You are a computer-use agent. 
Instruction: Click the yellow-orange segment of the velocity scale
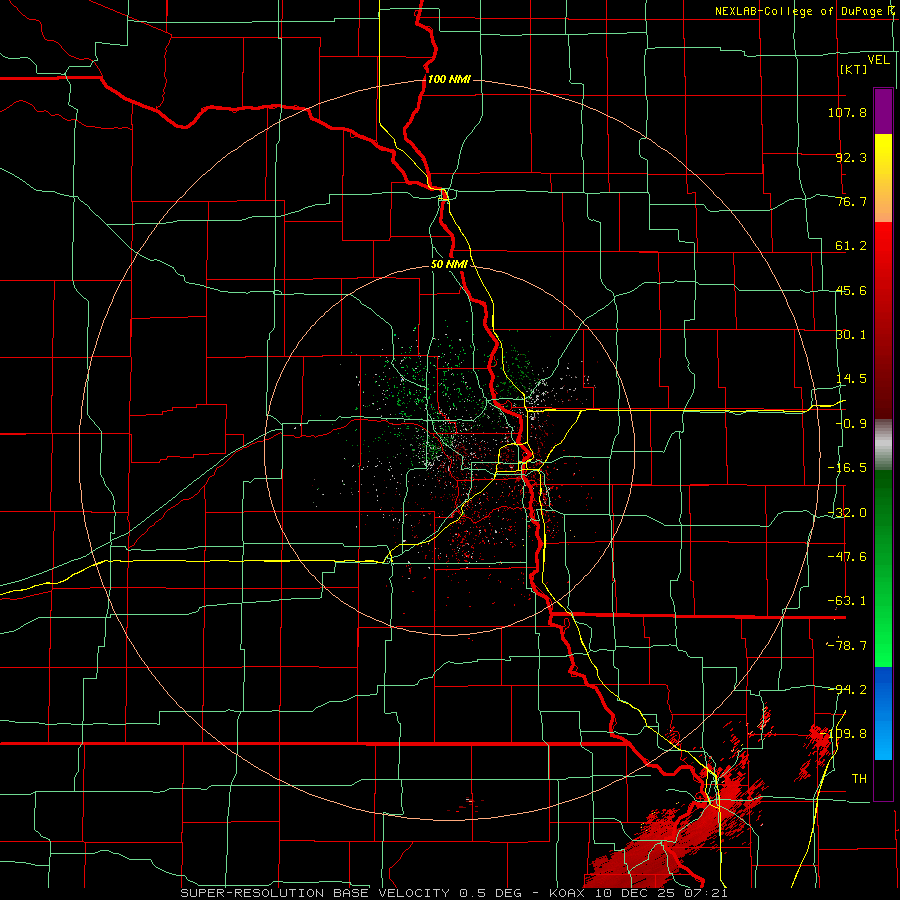[883, 178]
